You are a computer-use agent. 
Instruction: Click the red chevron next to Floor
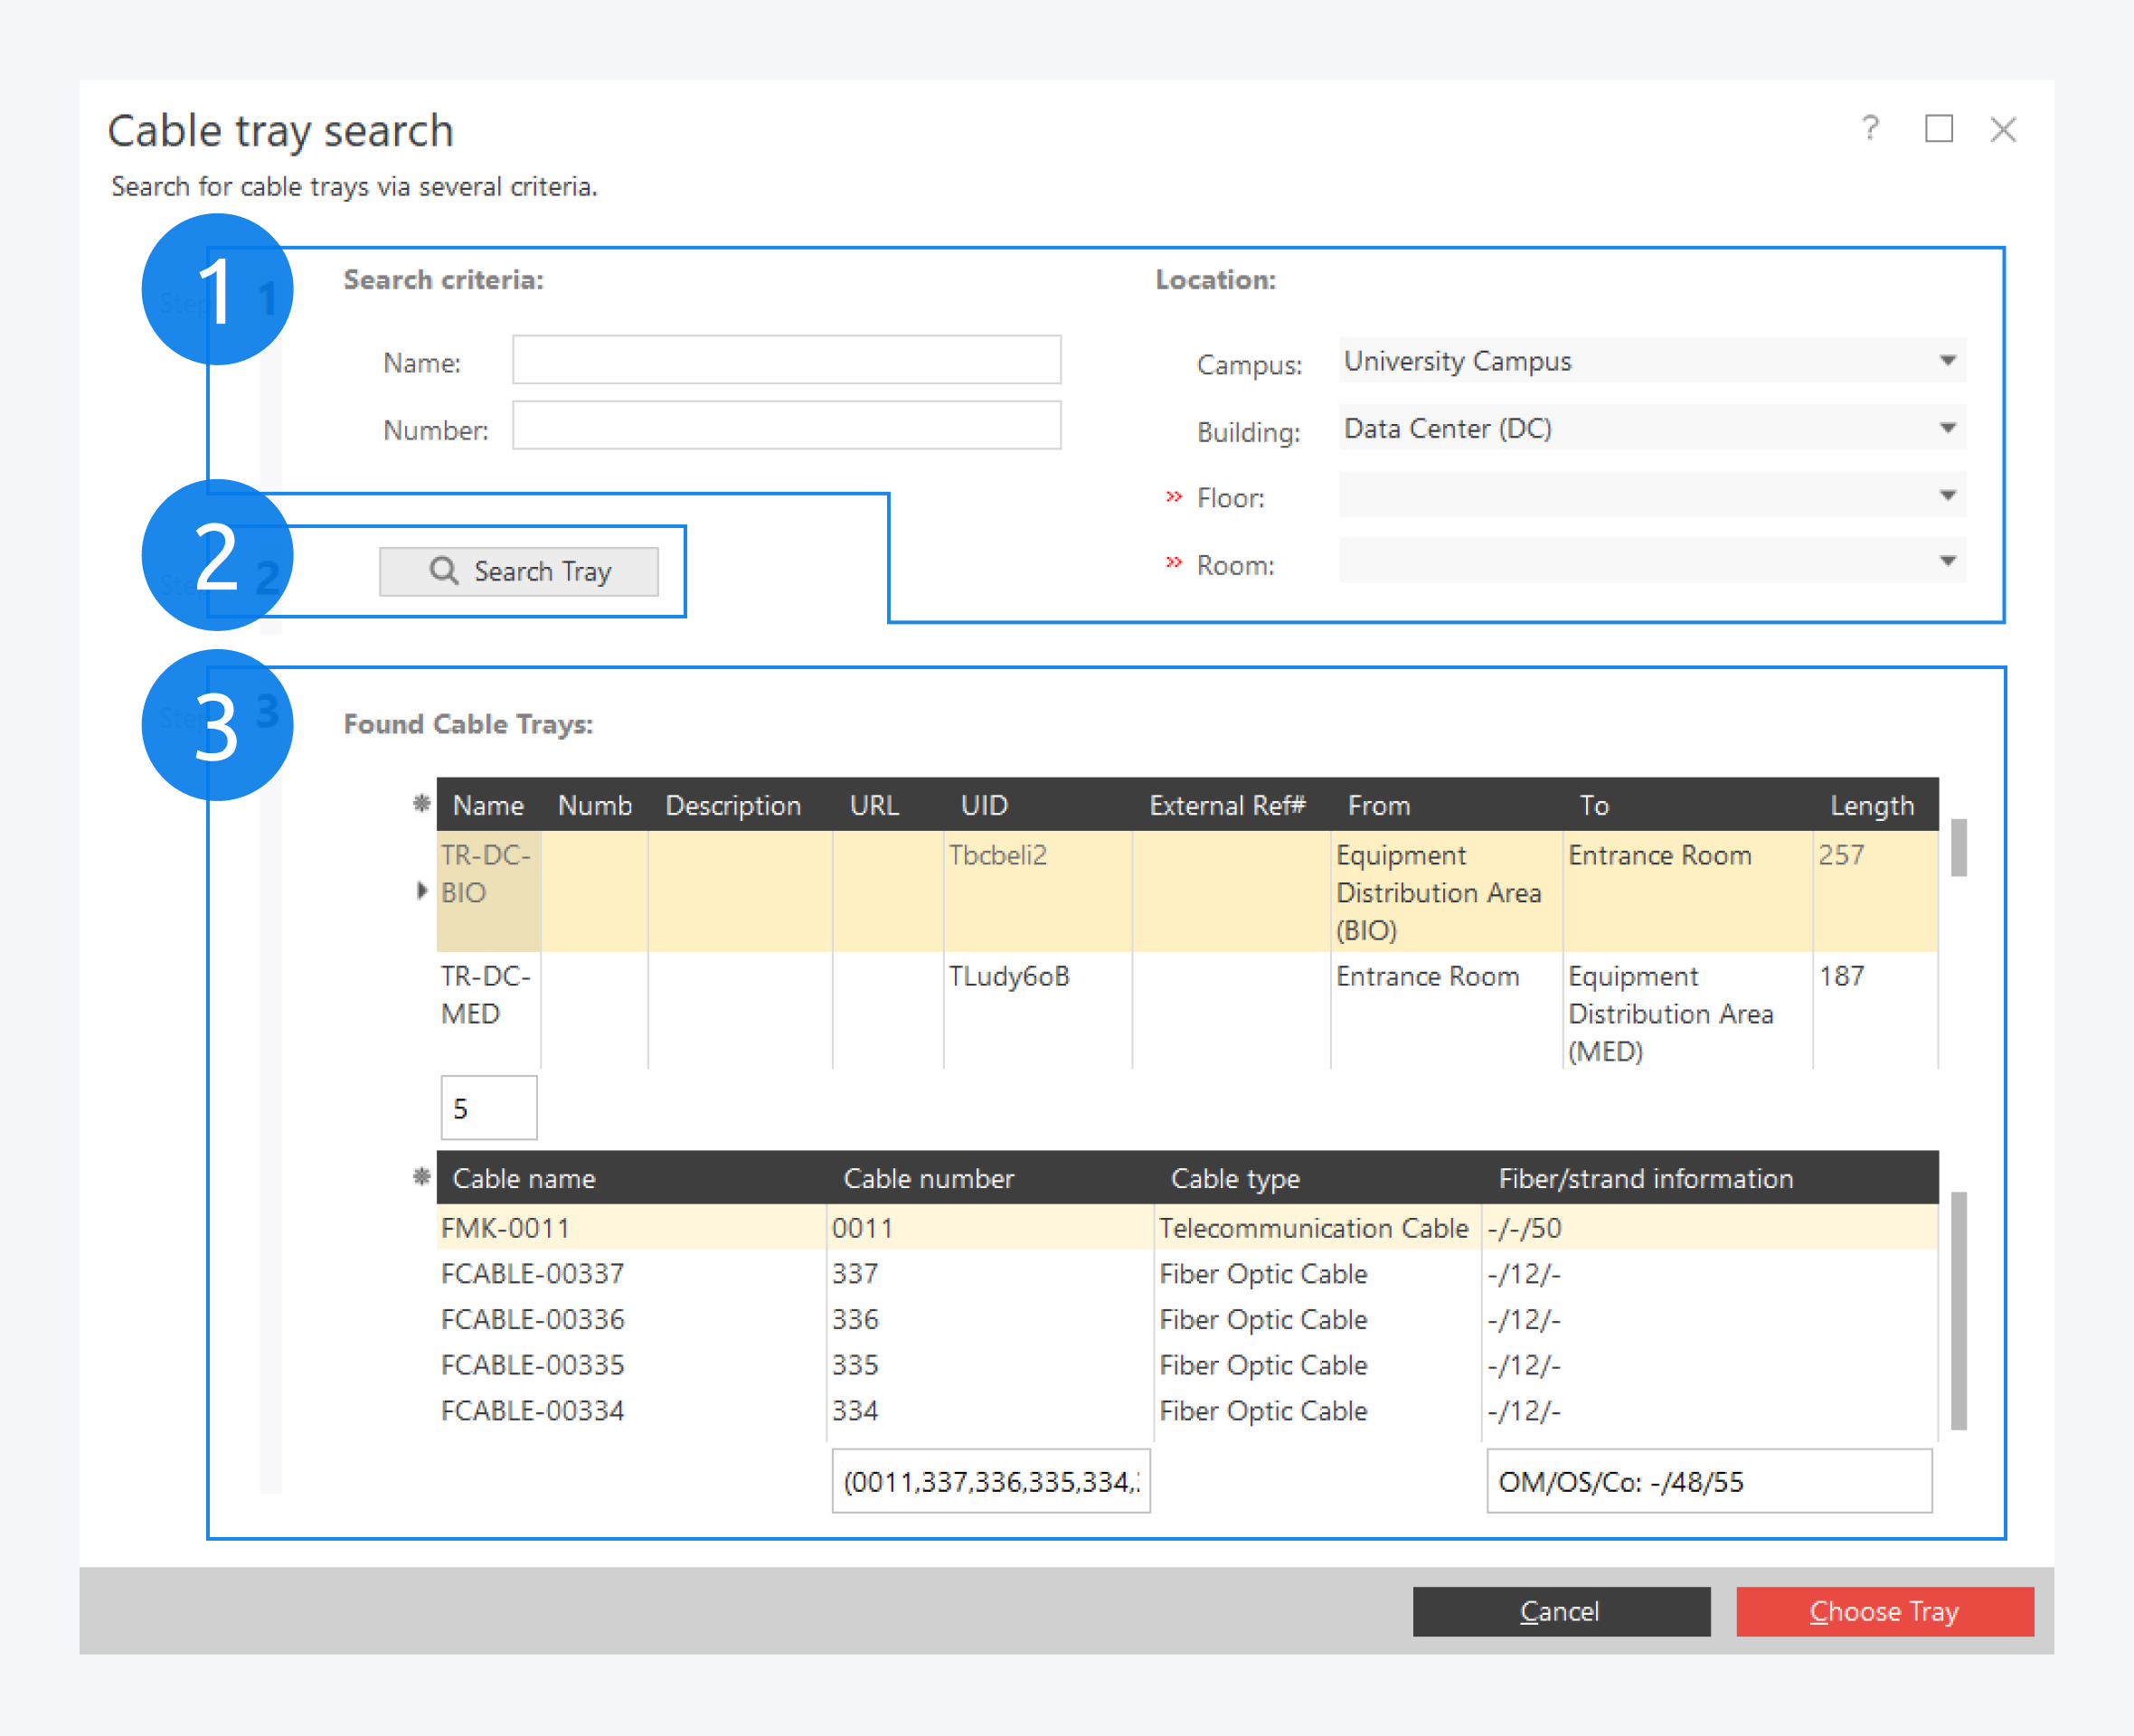click(x=1174, y=496)
